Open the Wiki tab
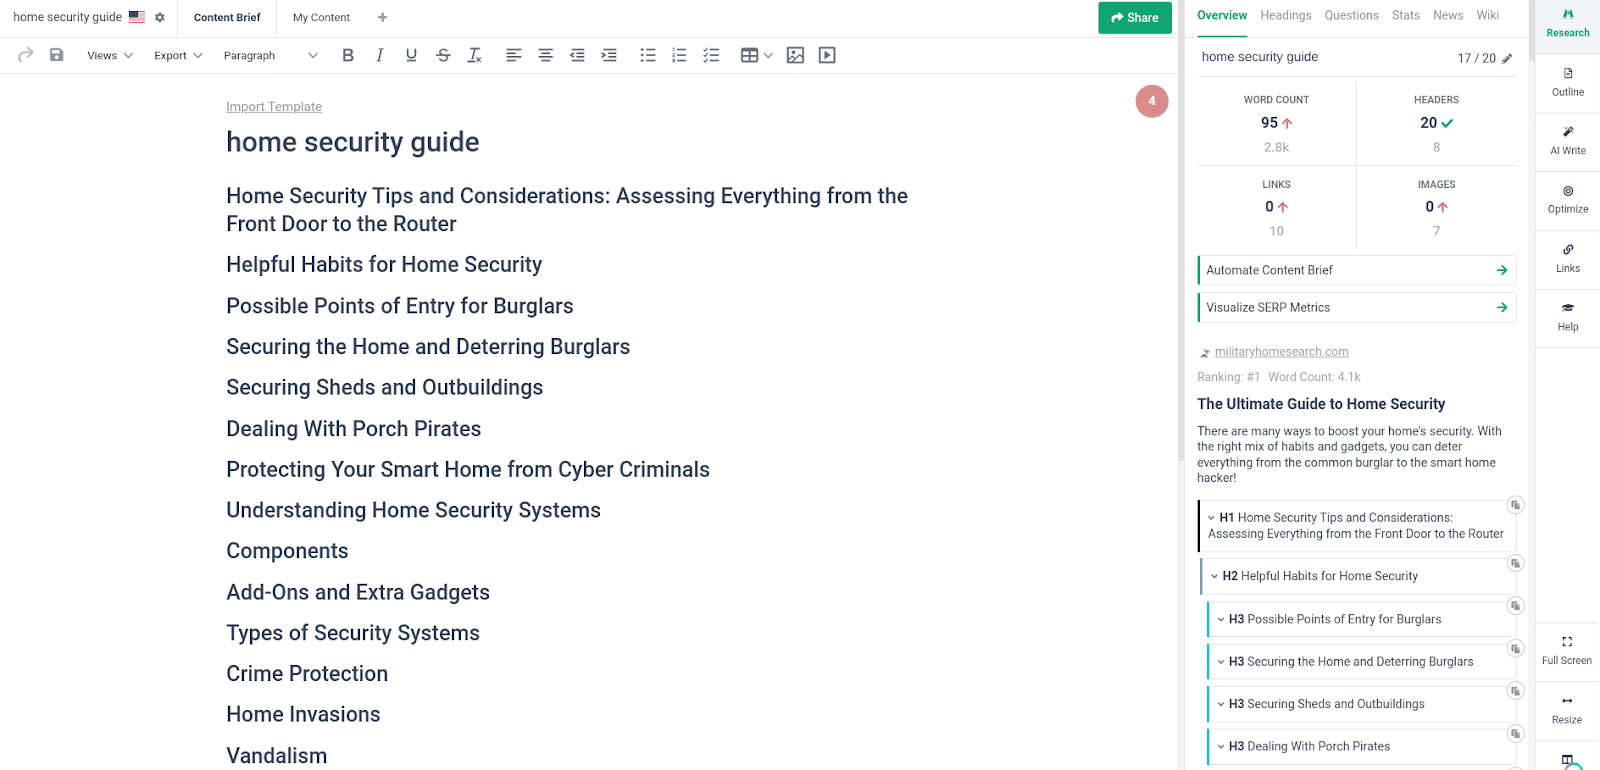The width and height of the screenshot is (1600, 770). (x=1488, y=15)
